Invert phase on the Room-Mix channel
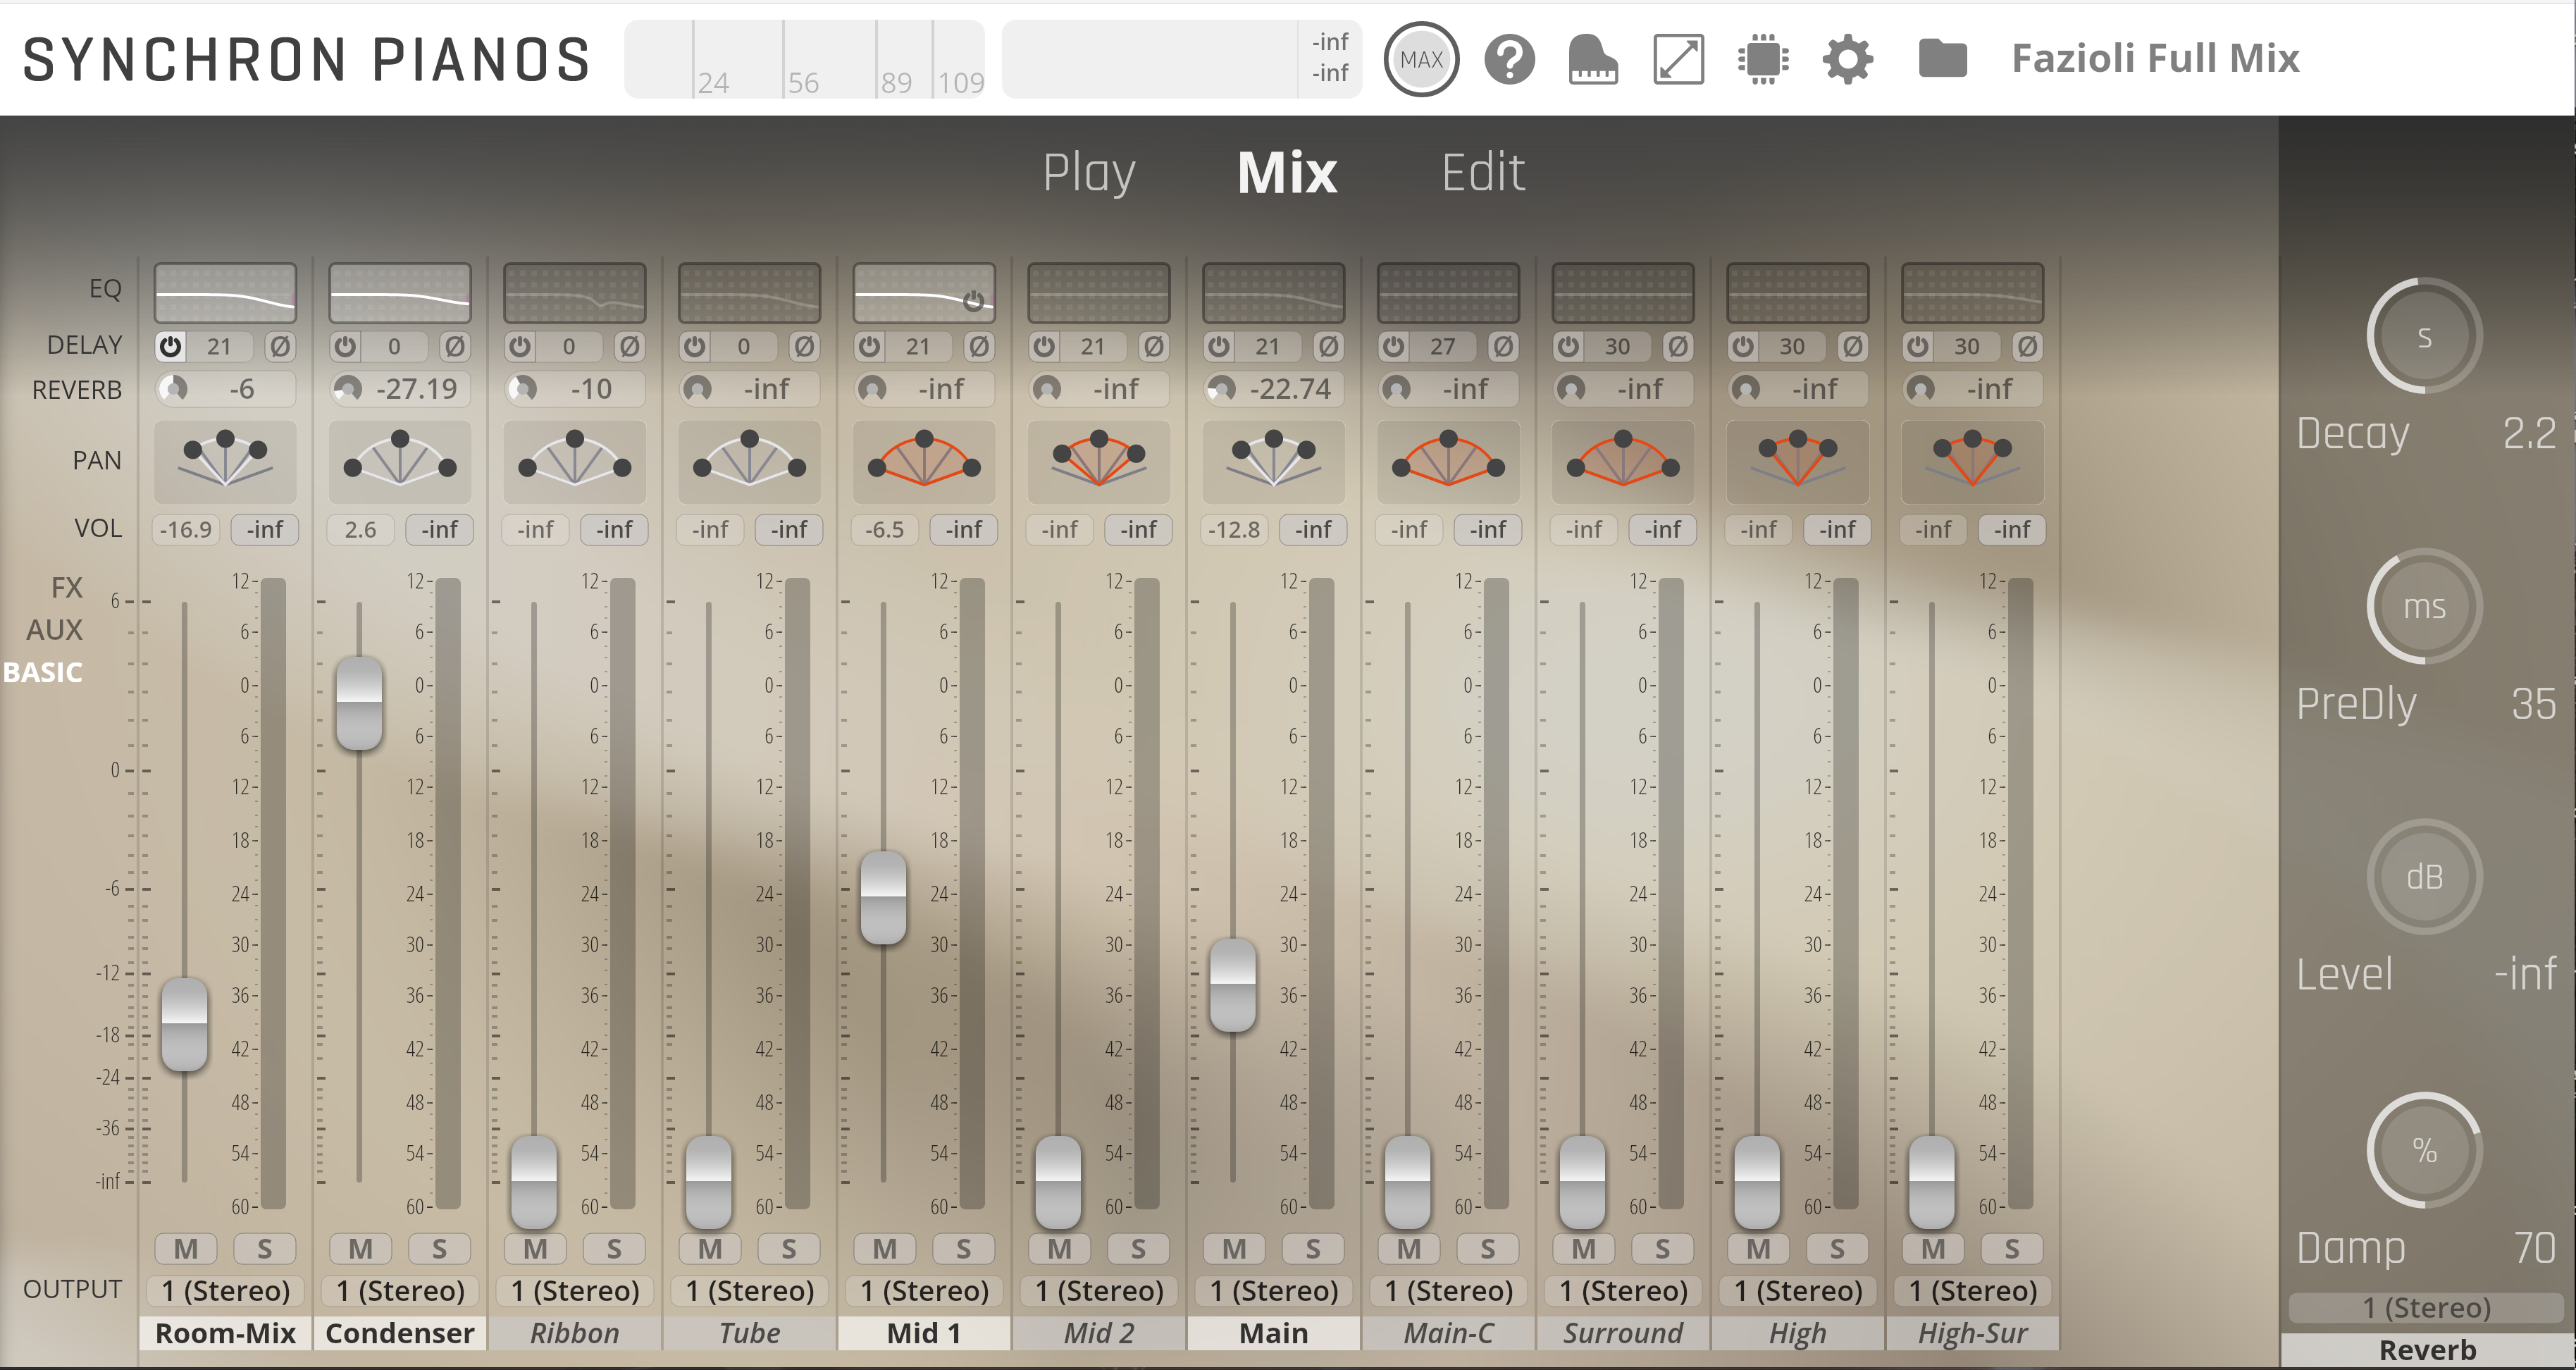This screenshot has height=1370, width=2576. pos(280,346)
